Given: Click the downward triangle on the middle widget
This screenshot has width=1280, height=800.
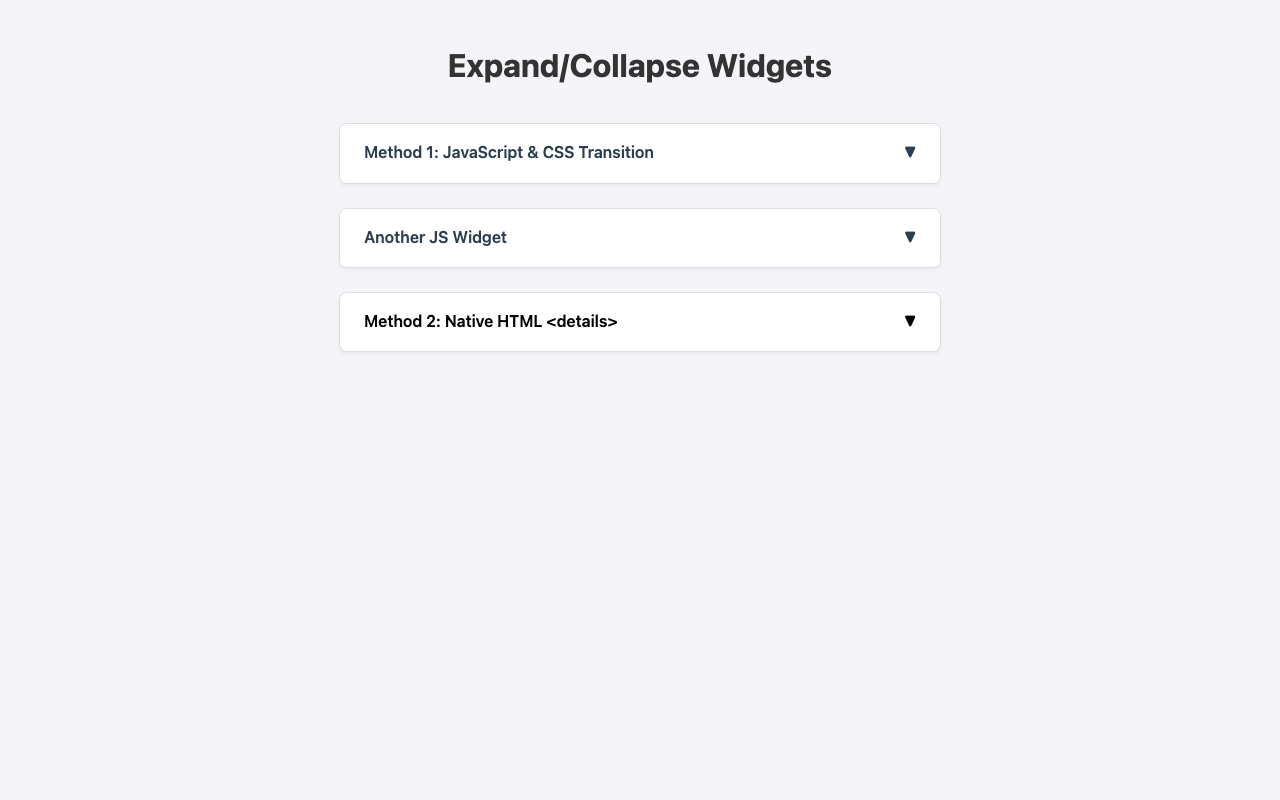Looking at the screenshot, I should click(910, 236).
